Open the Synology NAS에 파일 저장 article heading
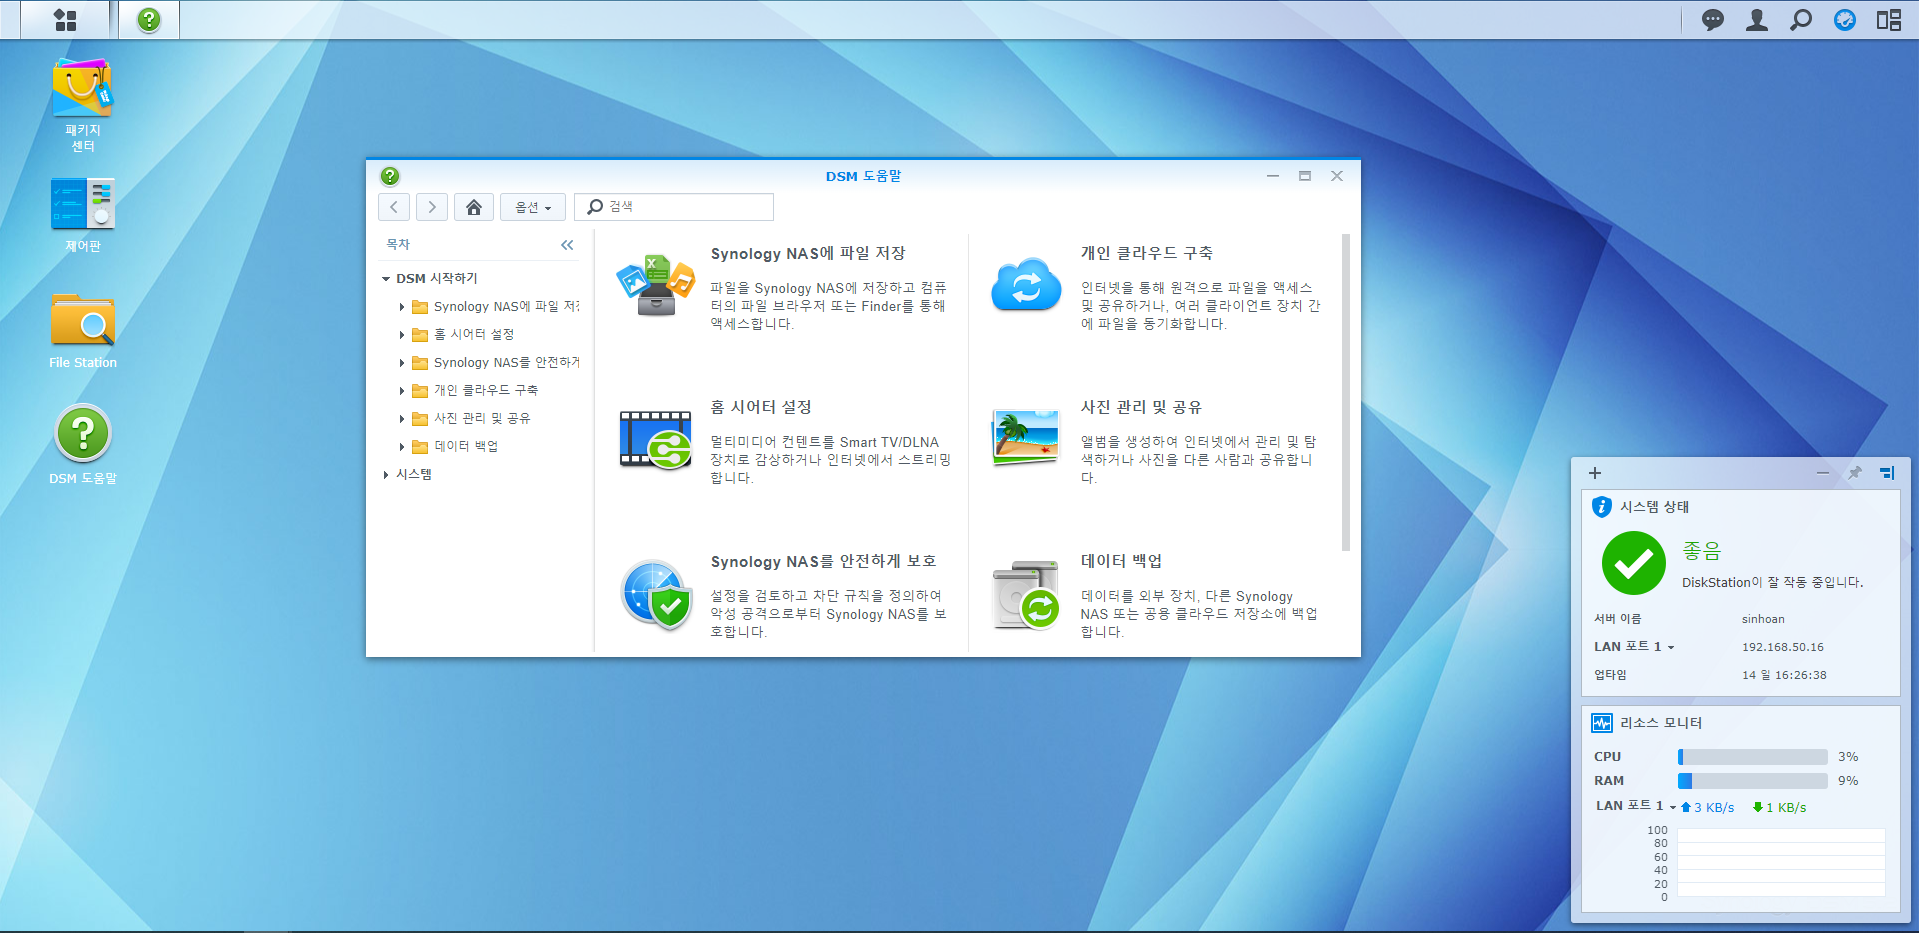Viewport: 1919px width, 933px height. point(808,254)
